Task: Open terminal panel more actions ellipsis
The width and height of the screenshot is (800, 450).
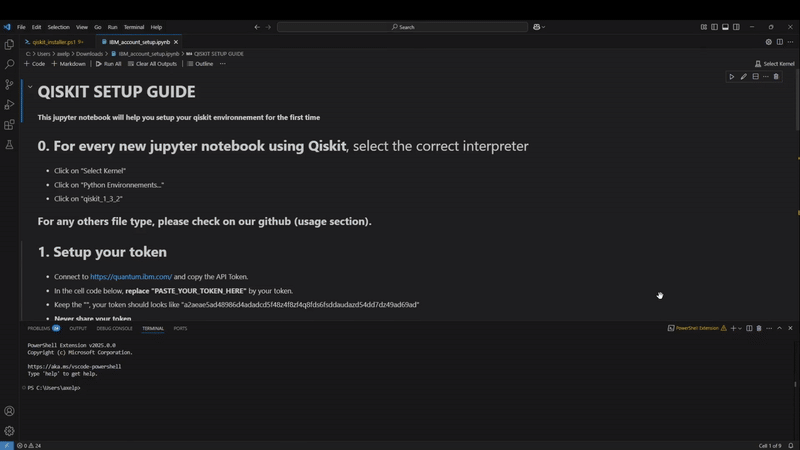Action: (x=769, y=328)
